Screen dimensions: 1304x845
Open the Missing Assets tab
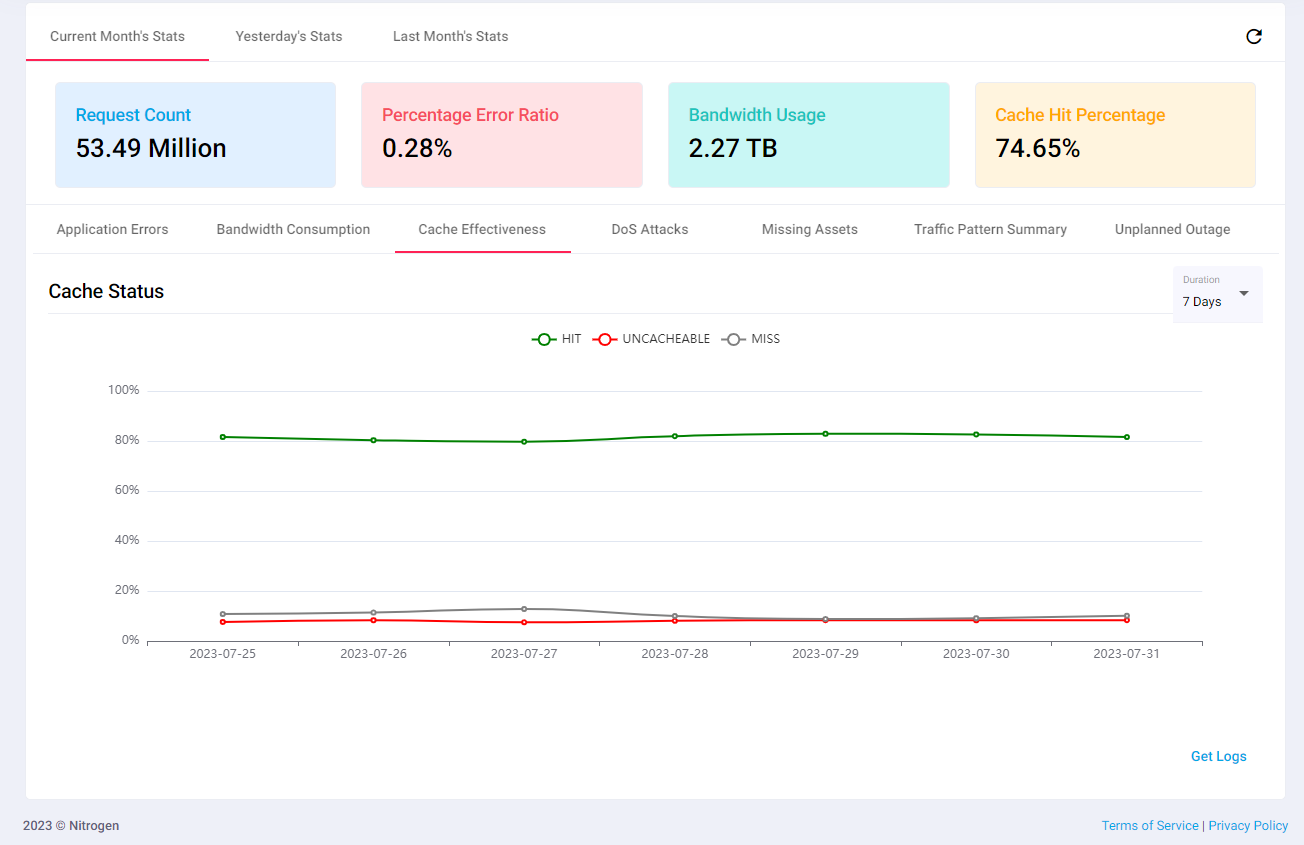click(x=809, y=229)
